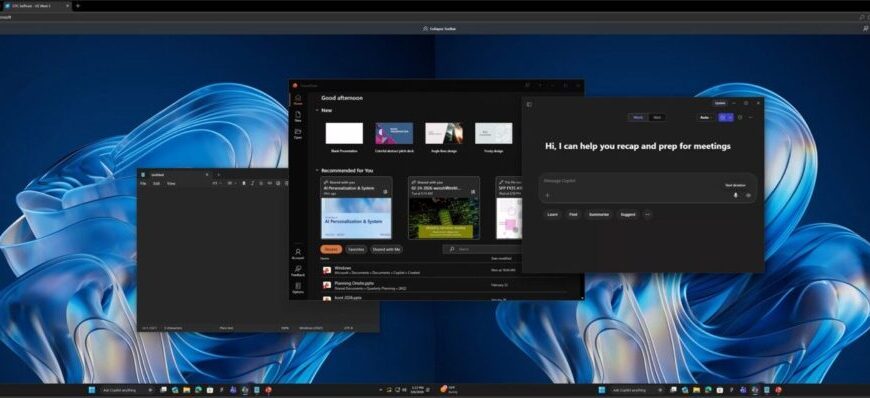Open the AI Personalization & System recommended card
Viewport: 870px width, 398px height.
[x=356, y=208]
